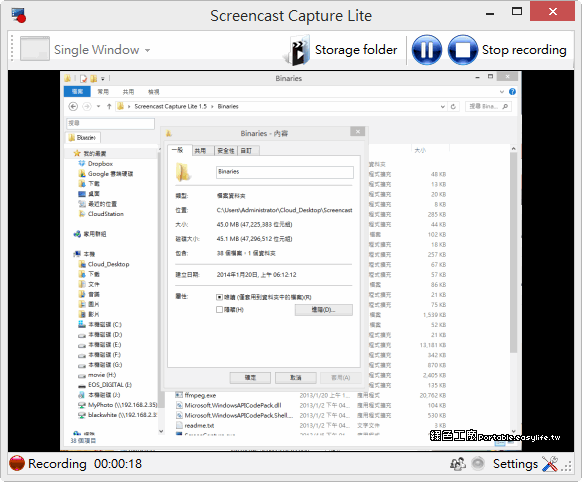The width and height of the screenshot is (582, 482).
Task: Click the new folder quick access toolbar icon
Action: (x=94, y=78)
